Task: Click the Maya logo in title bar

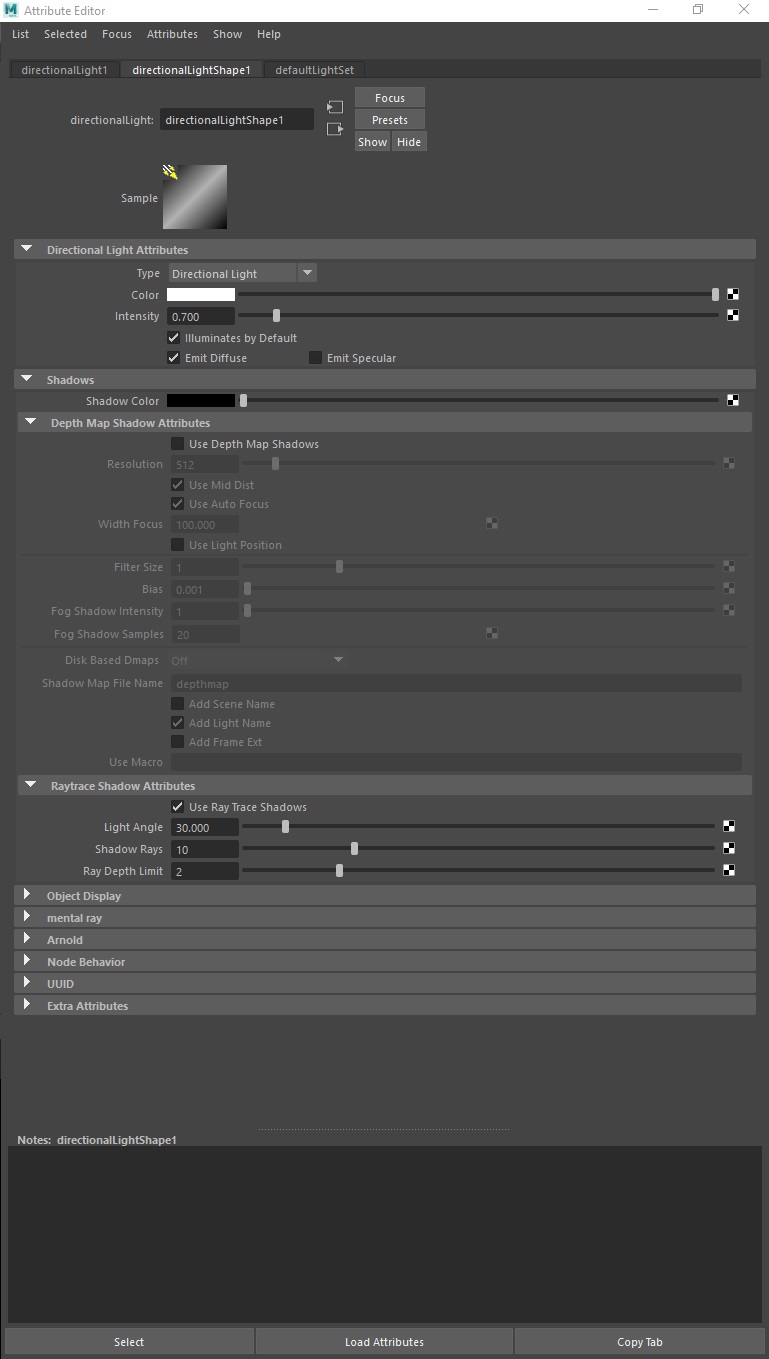Action: (x=12, y=9)
